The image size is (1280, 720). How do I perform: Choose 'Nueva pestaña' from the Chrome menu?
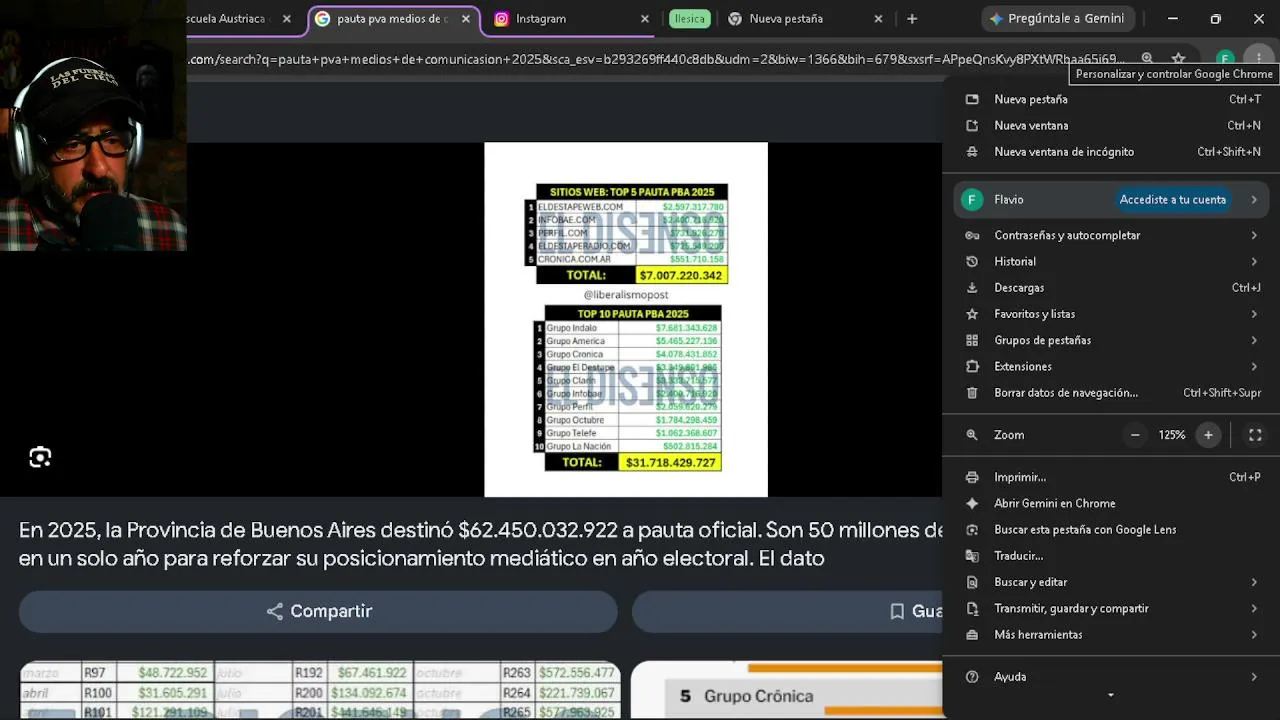(1111, 99)
